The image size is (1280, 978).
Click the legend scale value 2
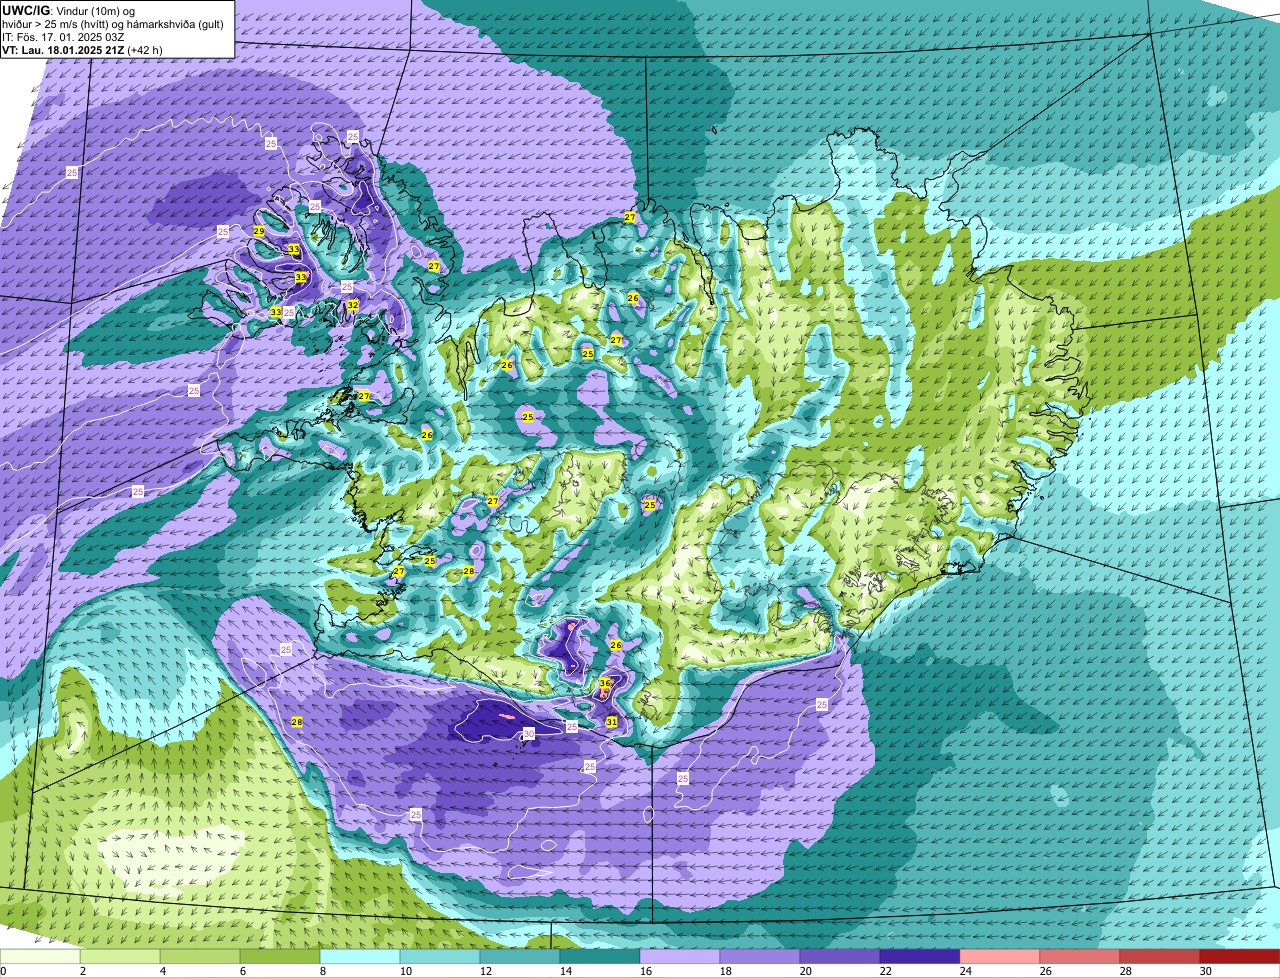(x=82, y=971)
